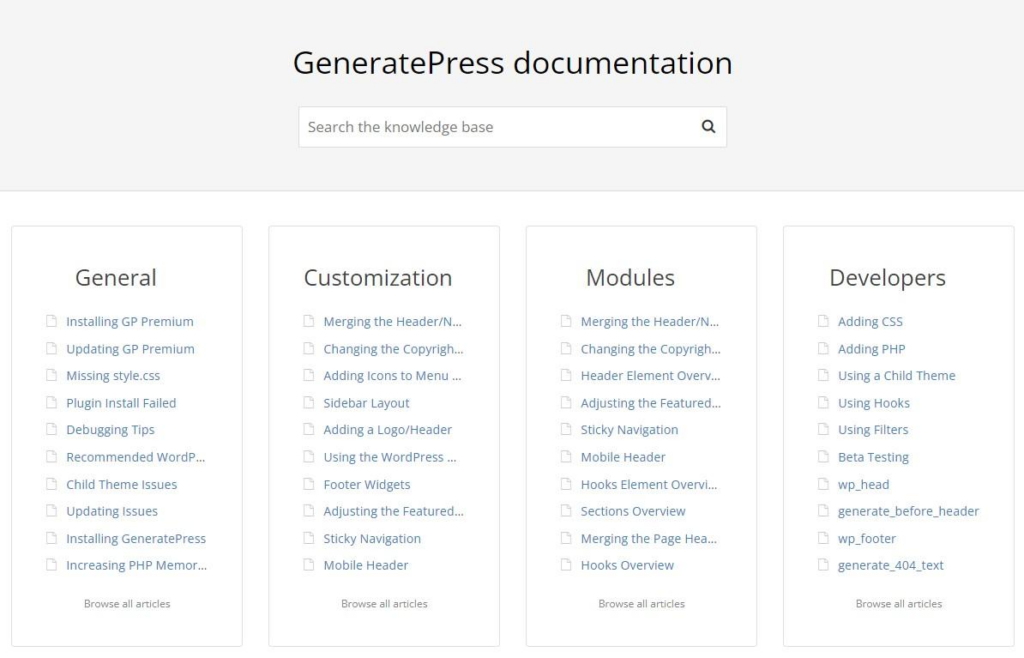Open Sidebar Layout article
Viewport: 1024px width, 658px height.
coord(366,403)
